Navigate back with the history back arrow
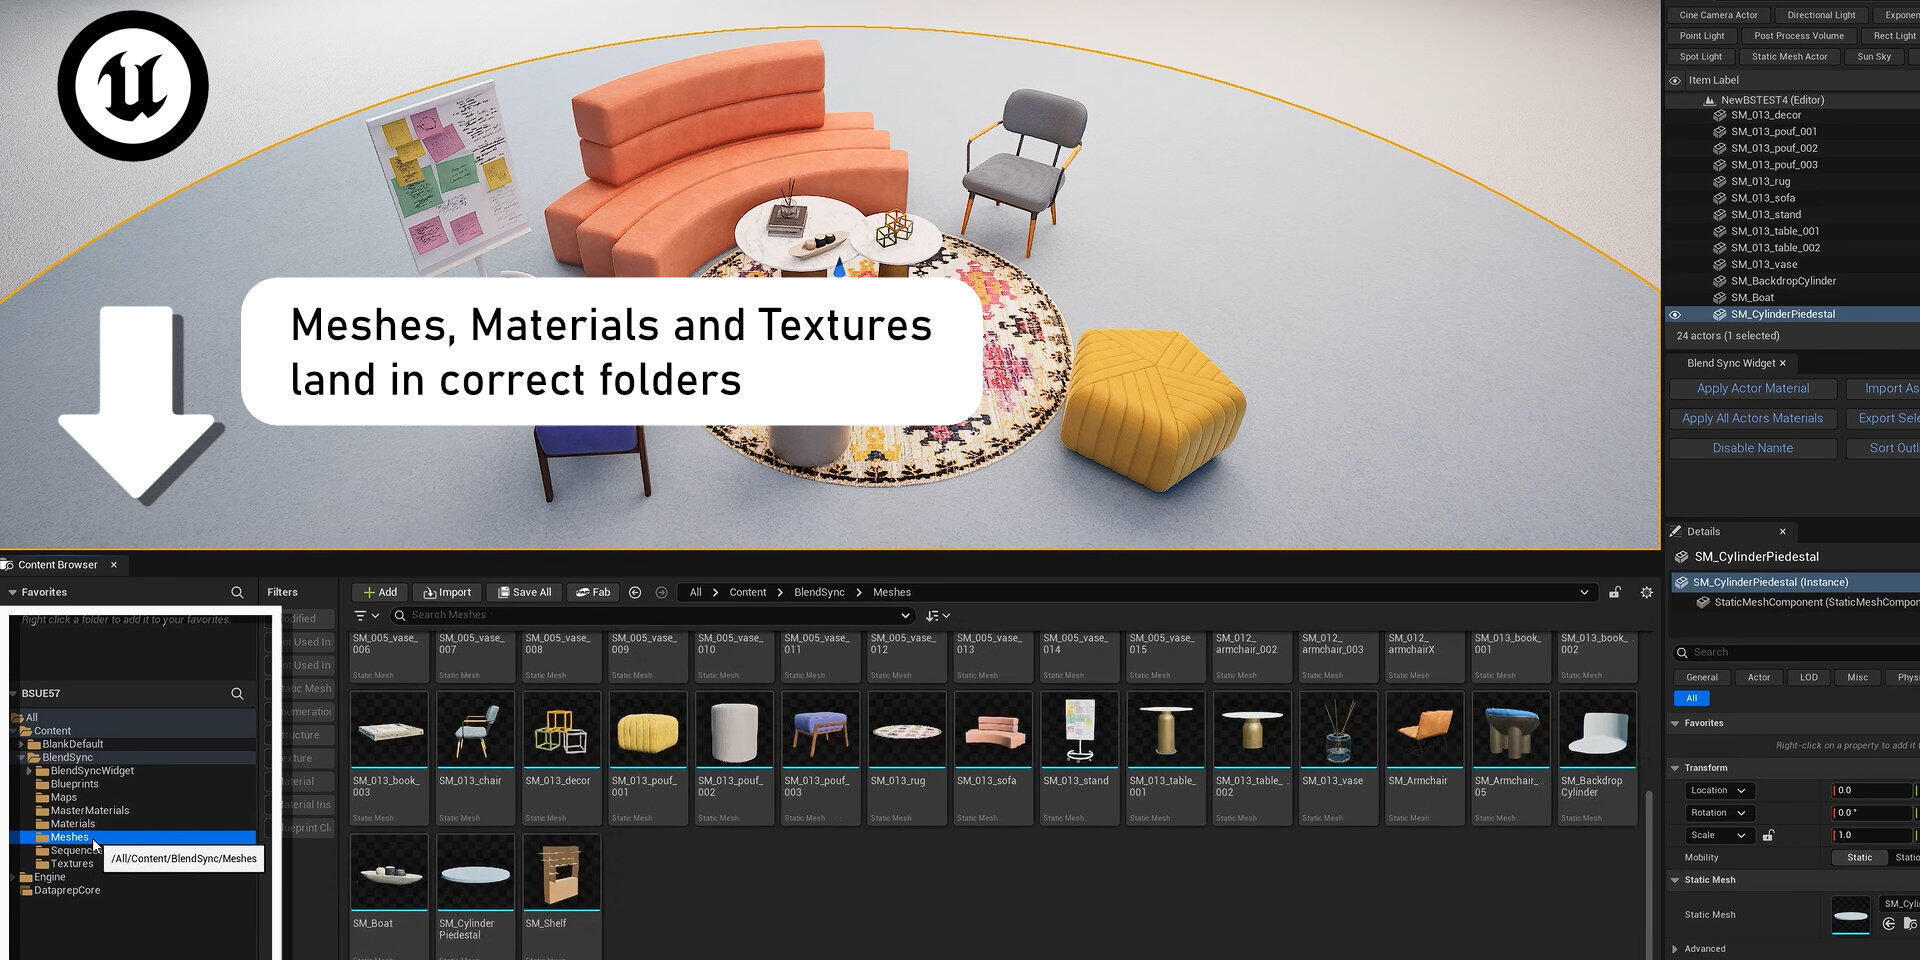1920x960 pixels. click(x=635, y=592)
